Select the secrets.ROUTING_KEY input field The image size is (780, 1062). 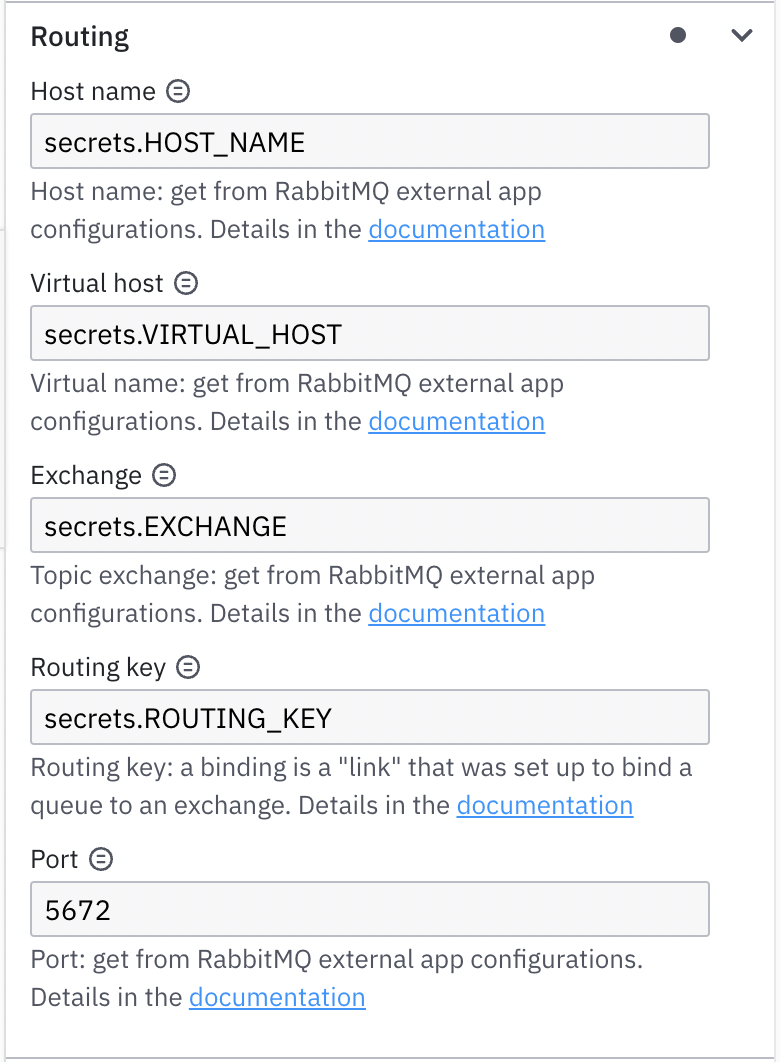pyautogui.click(x=369, y=717)
